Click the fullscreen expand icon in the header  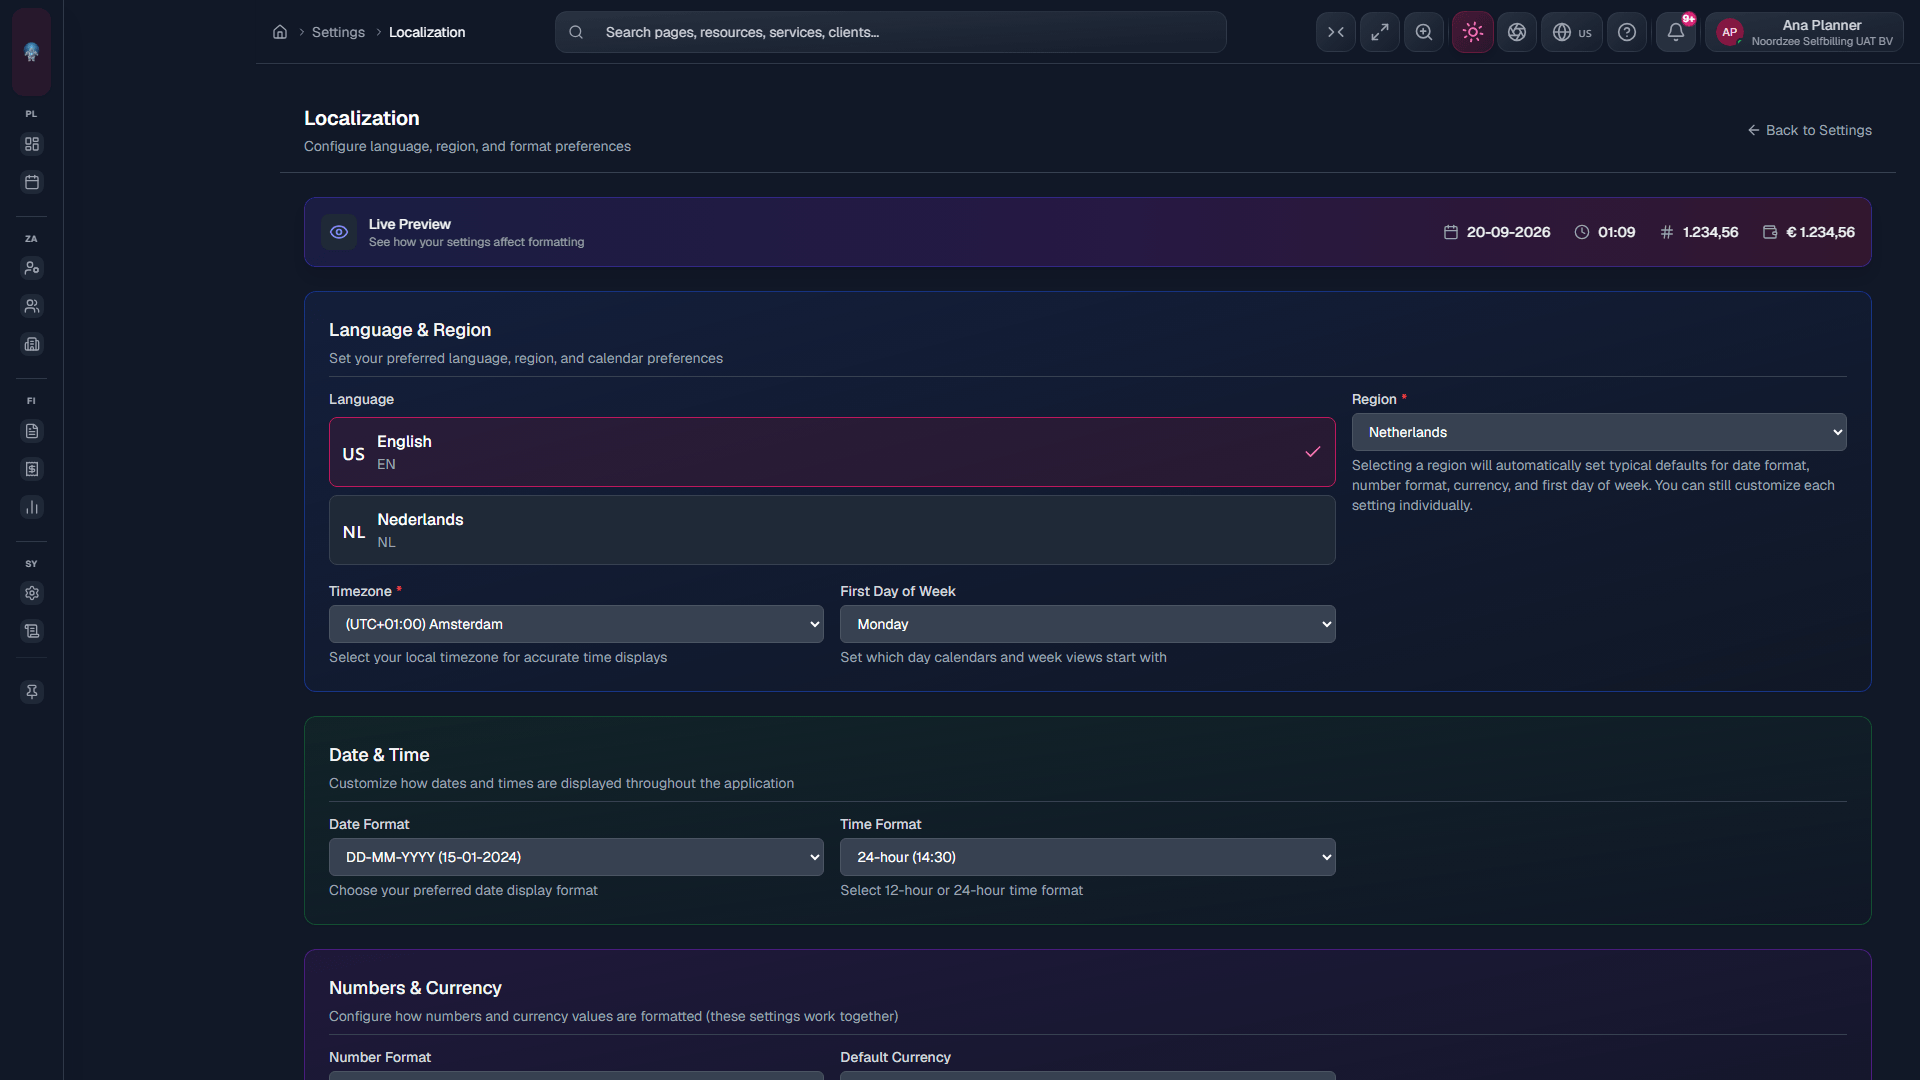[1380, 32]
